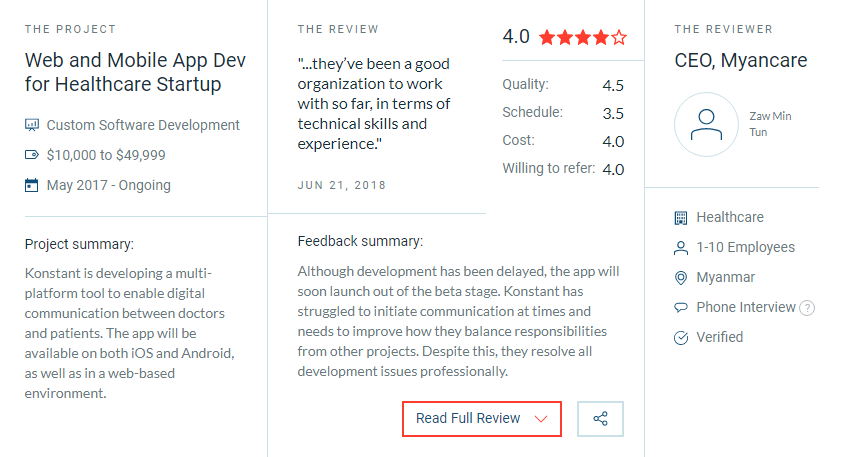This screenshot has height=457, width=842.
Task: Click the Healthcare building icon
Action: [680, 217]
